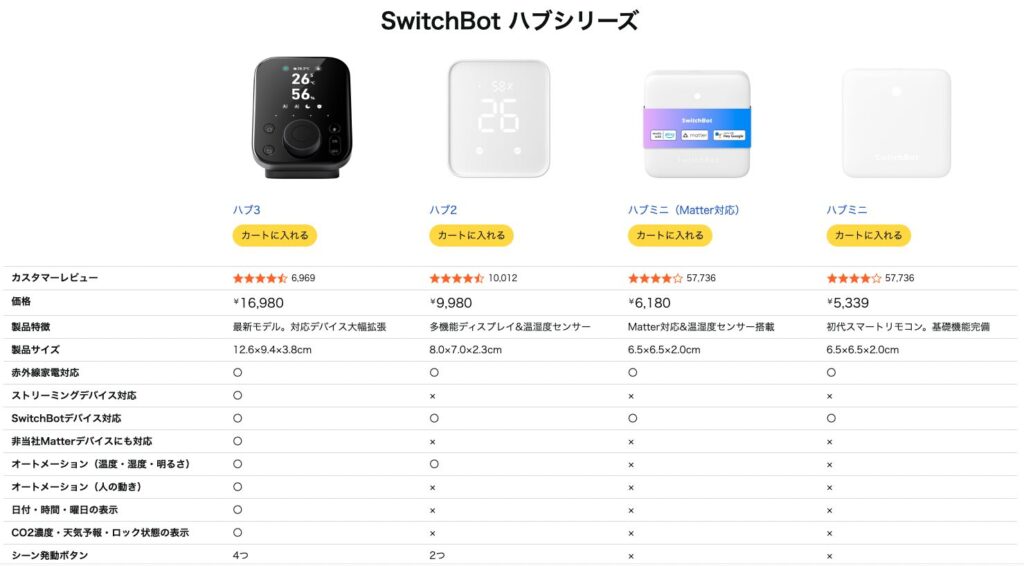This screenshot has height=566, width=1024.
Task: Open the 10,012 reviews for ハブ2
Action: tap(503, 278)
